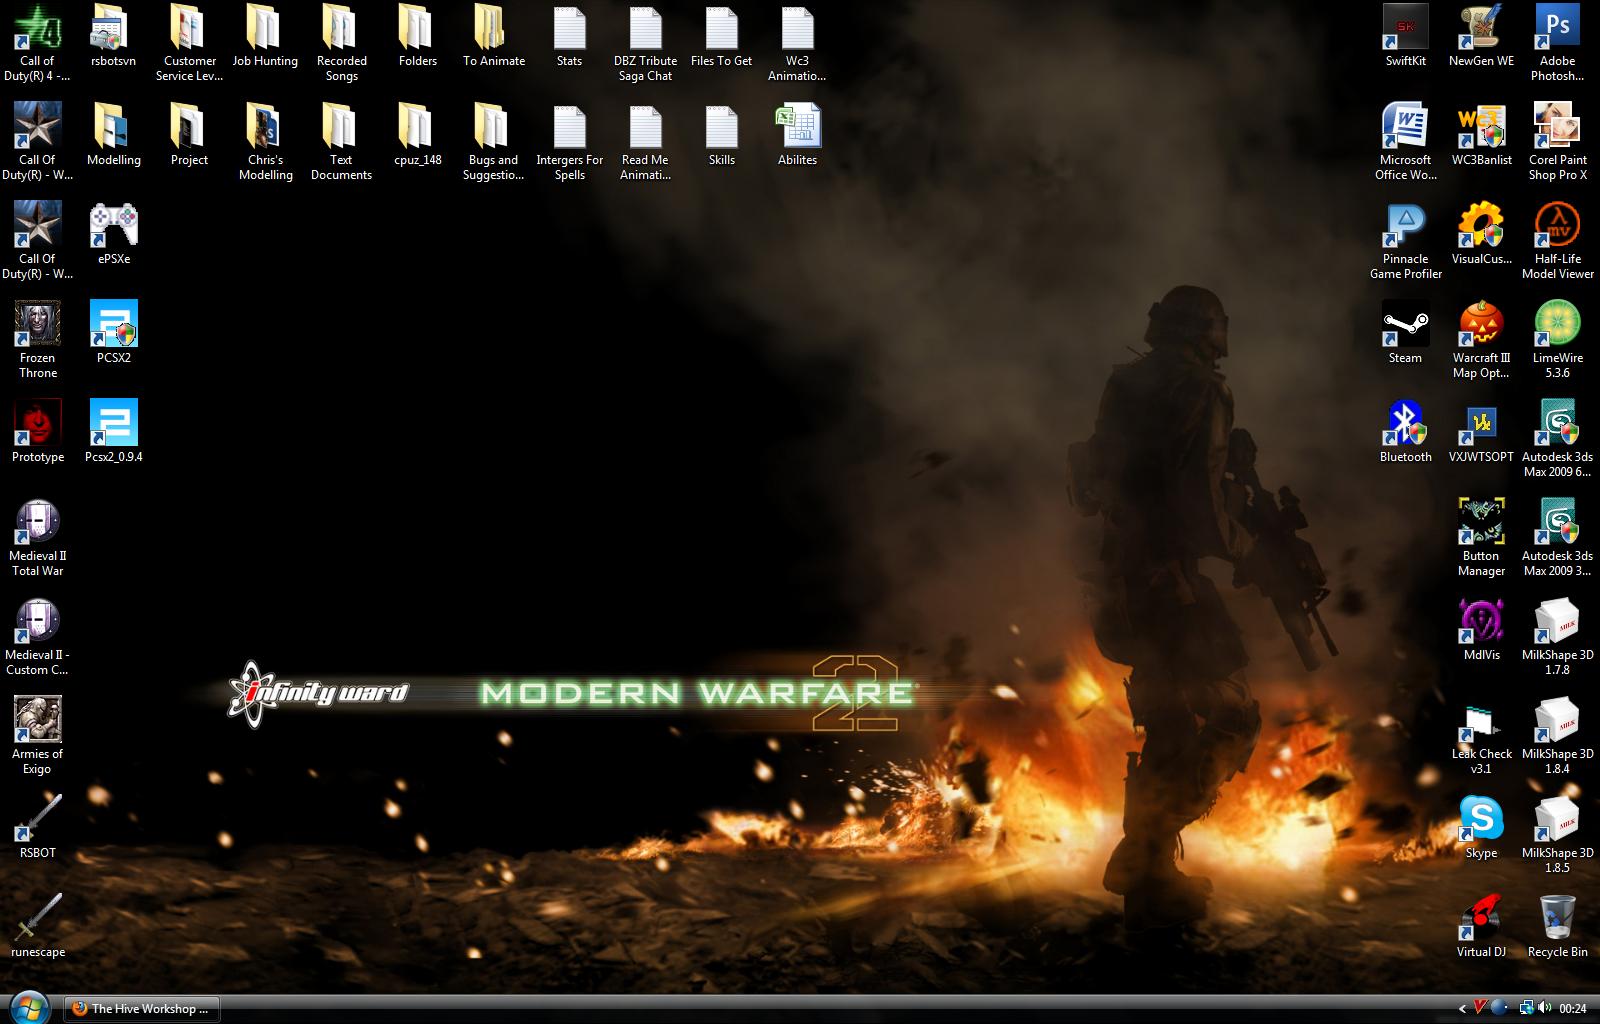Open the cpuz_148 folder
Image resolution: width=1600 pixels, height=1024 pixels.
(x=417, y=136)
